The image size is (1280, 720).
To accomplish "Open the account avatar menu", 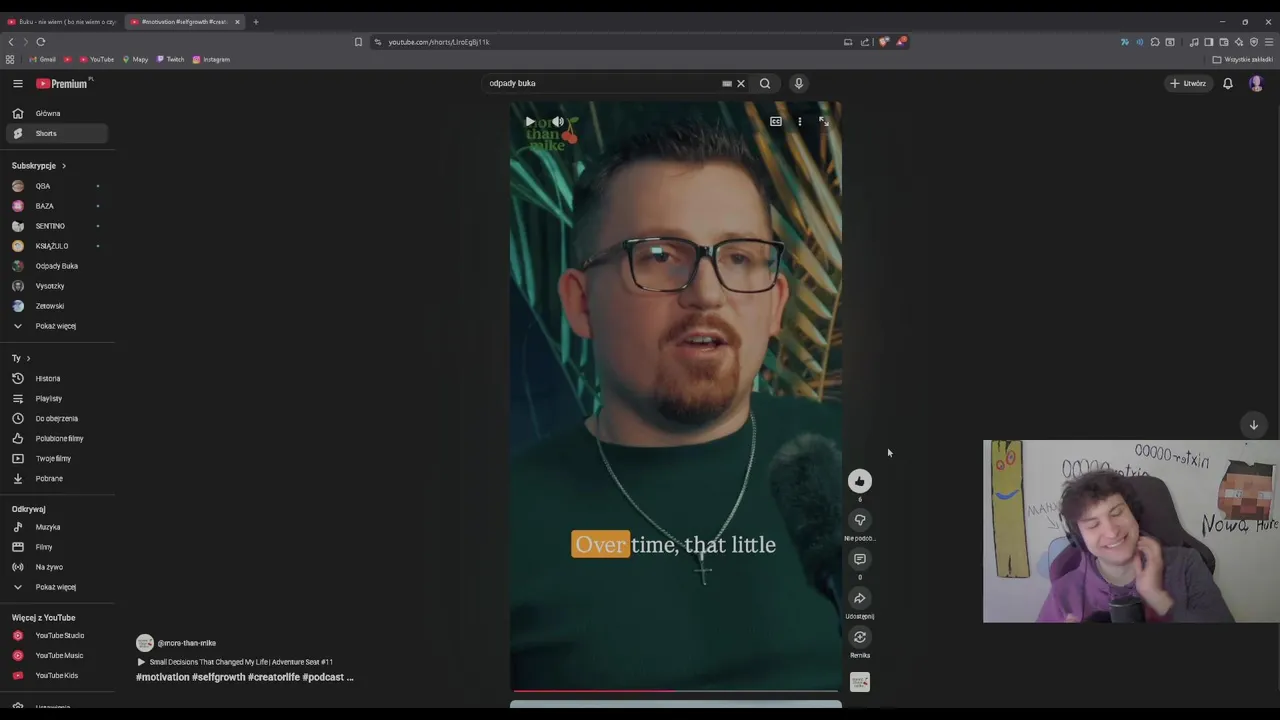I will click(x=1256, y=84).
